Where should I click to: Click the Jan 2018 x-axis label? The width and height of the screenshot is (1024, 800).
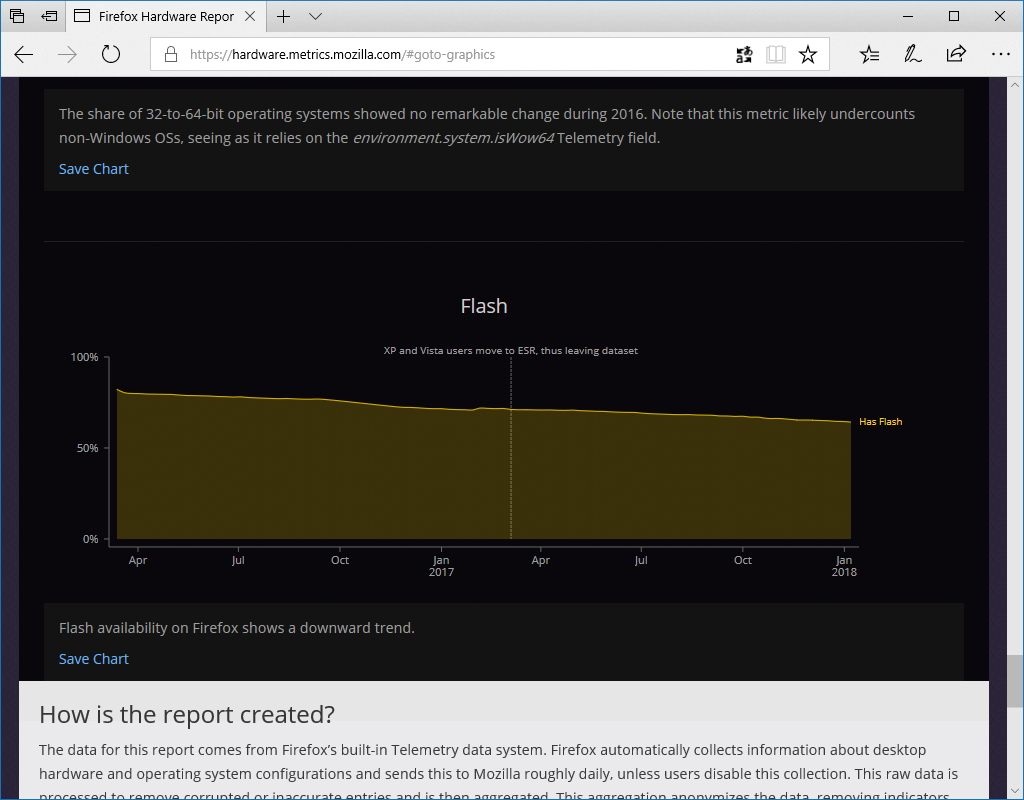tap(844, 566)
